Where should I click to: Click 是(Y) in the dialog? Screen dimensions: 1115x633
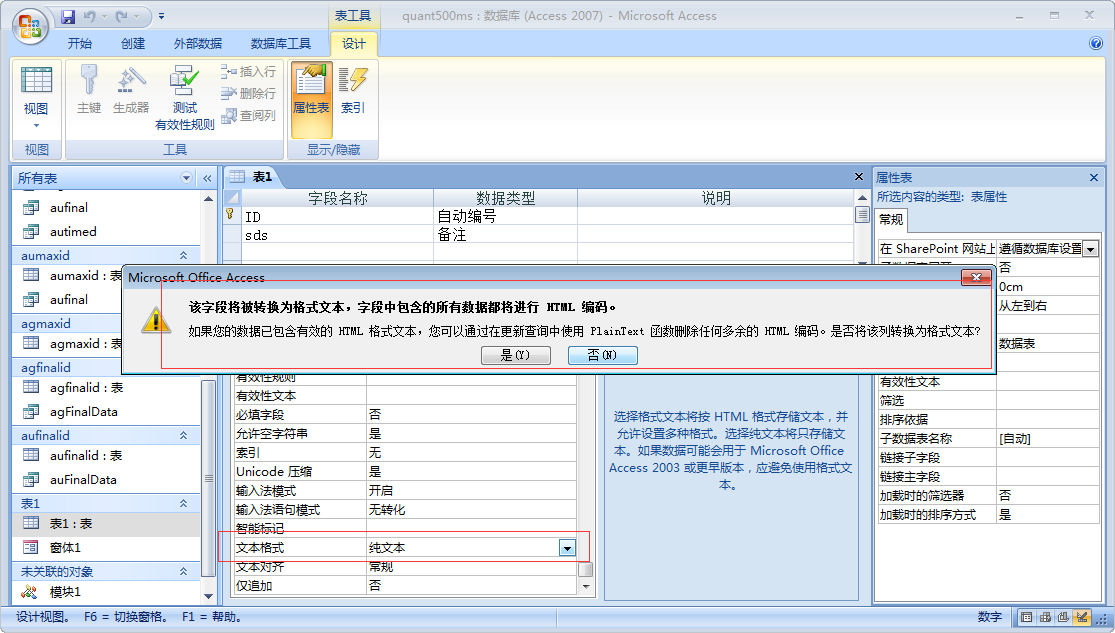pos(516,355)
